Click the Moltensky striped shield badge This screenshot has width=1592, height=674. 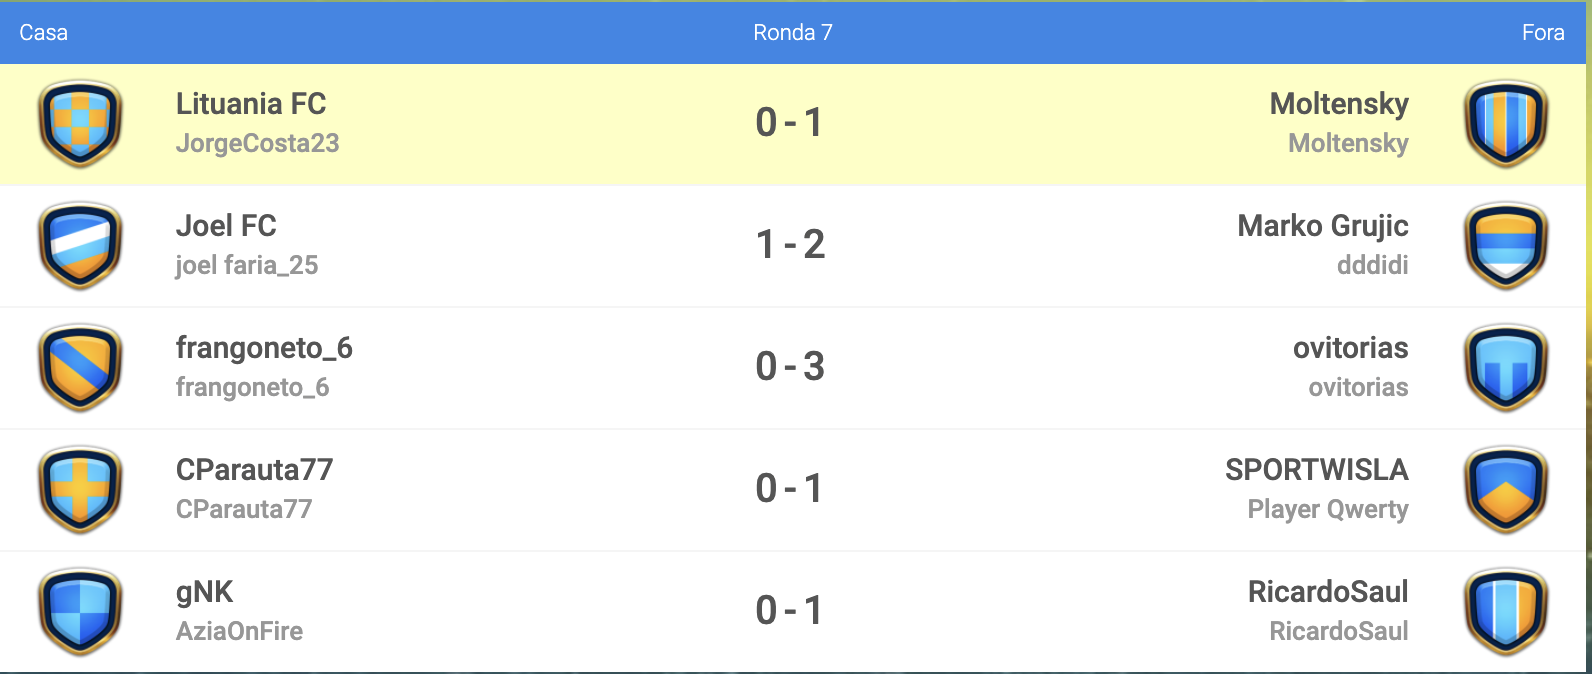(x=1505, y=124)
